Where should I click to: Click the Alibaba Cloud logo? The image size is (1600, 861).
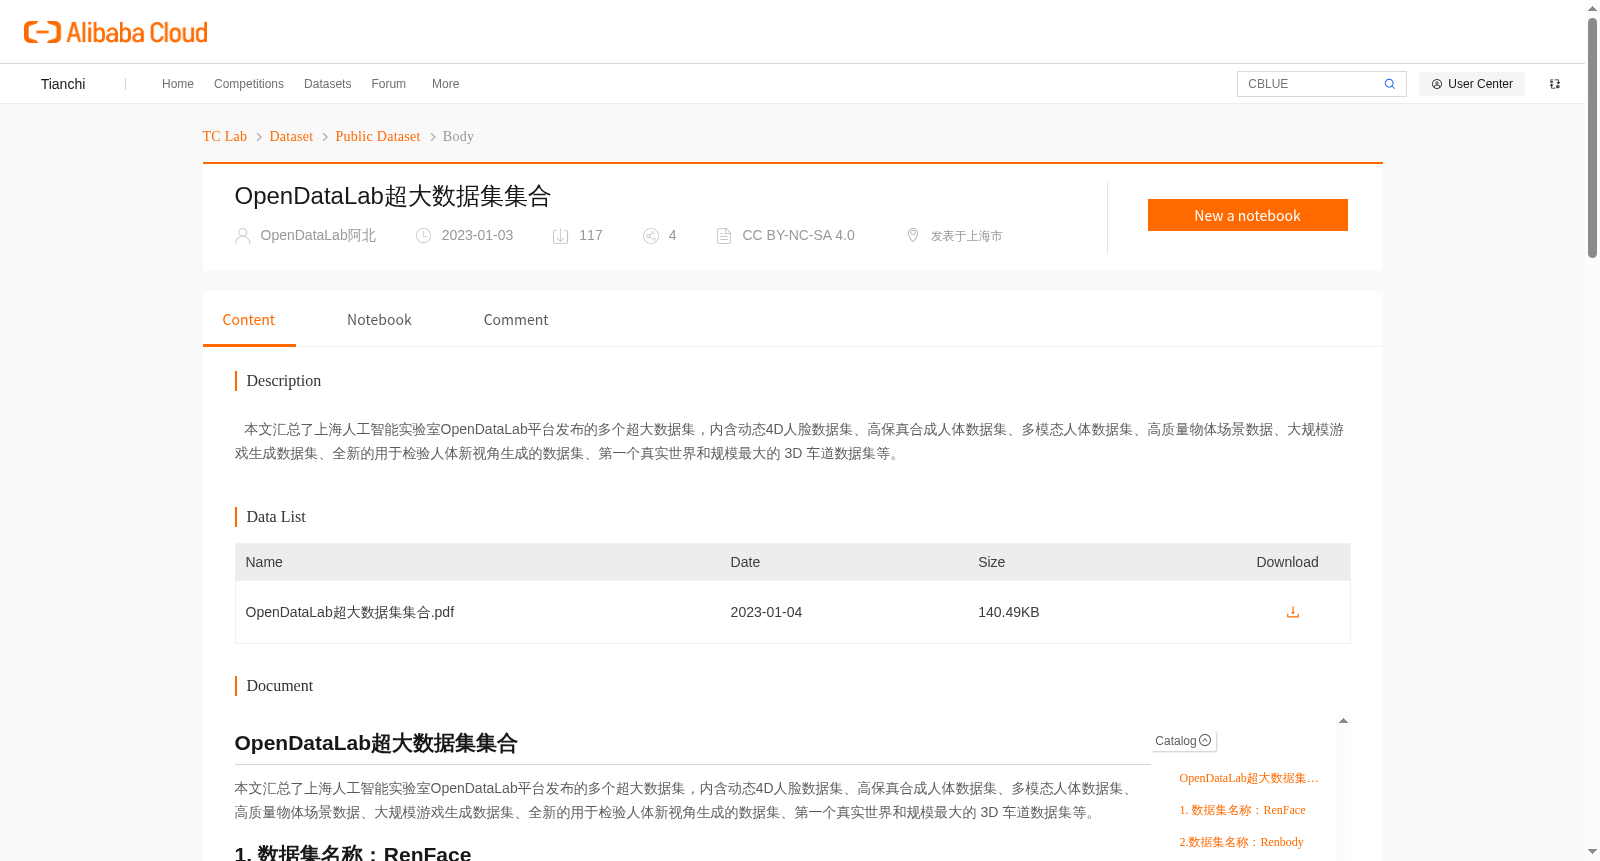(x=116, y=32)
